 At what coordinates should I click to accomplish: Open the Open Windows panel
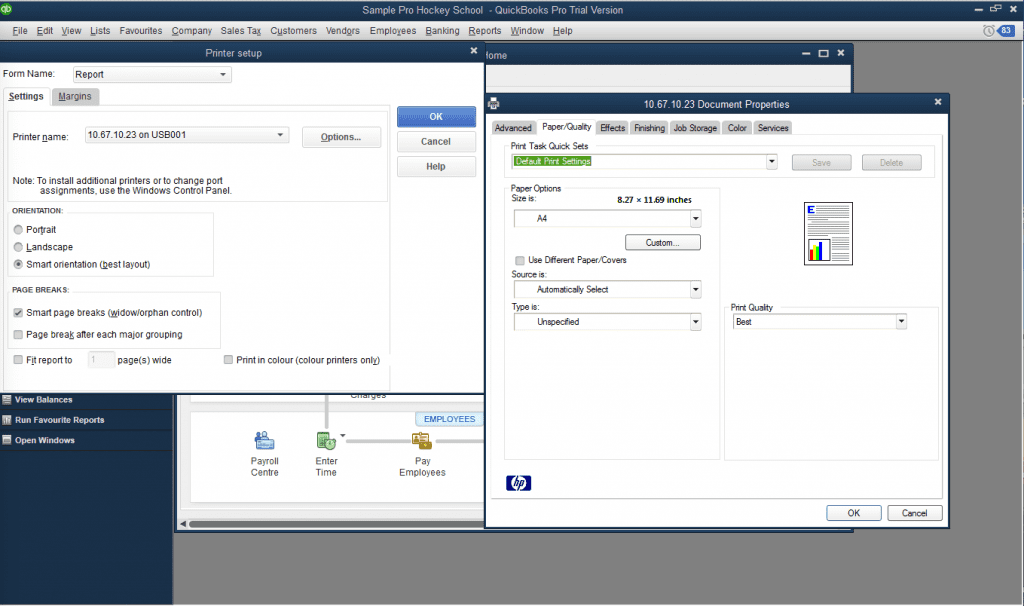click(46, 440)
